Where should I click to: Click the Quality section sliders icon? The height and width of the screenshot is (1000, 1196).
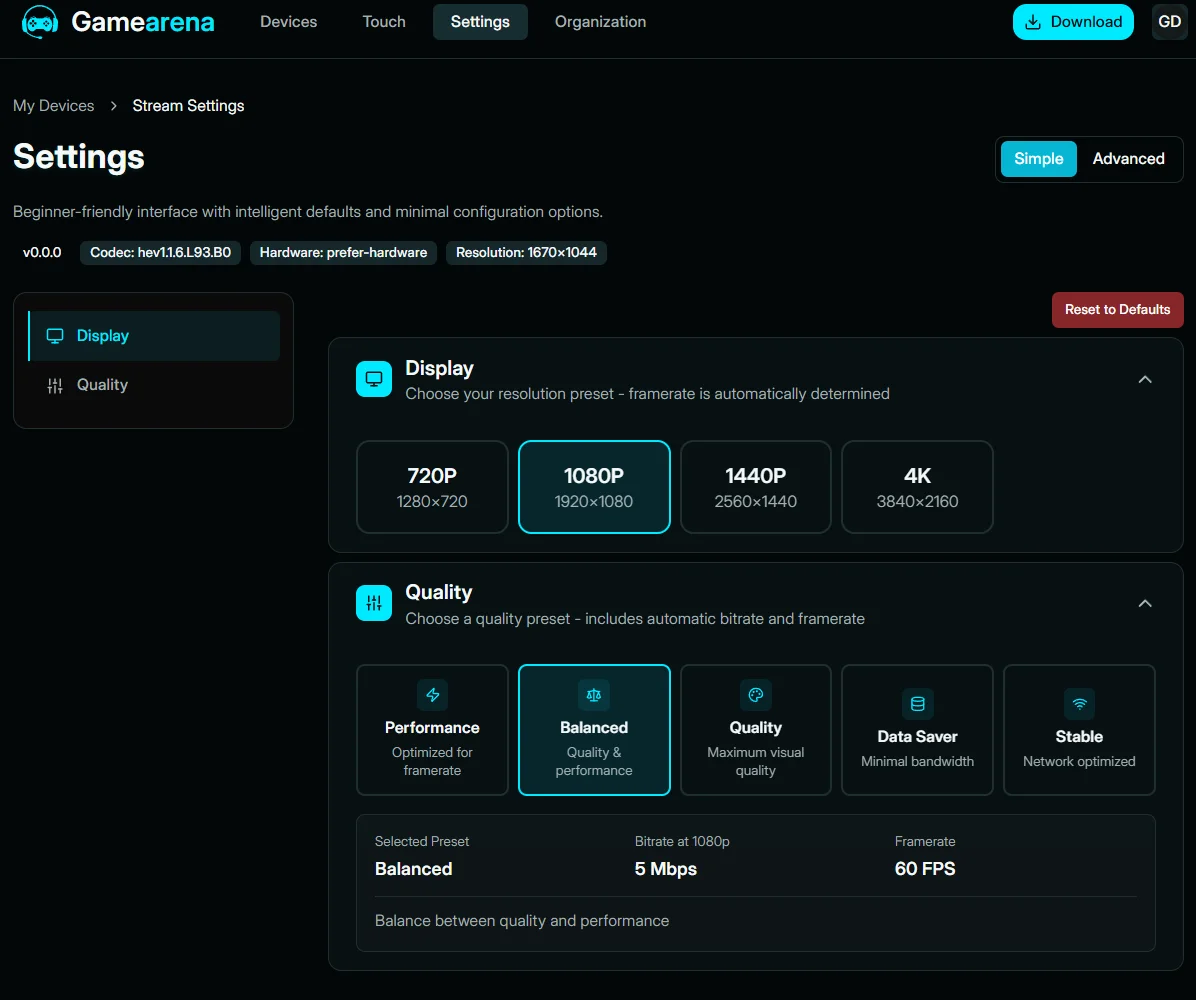pos(374,603)
